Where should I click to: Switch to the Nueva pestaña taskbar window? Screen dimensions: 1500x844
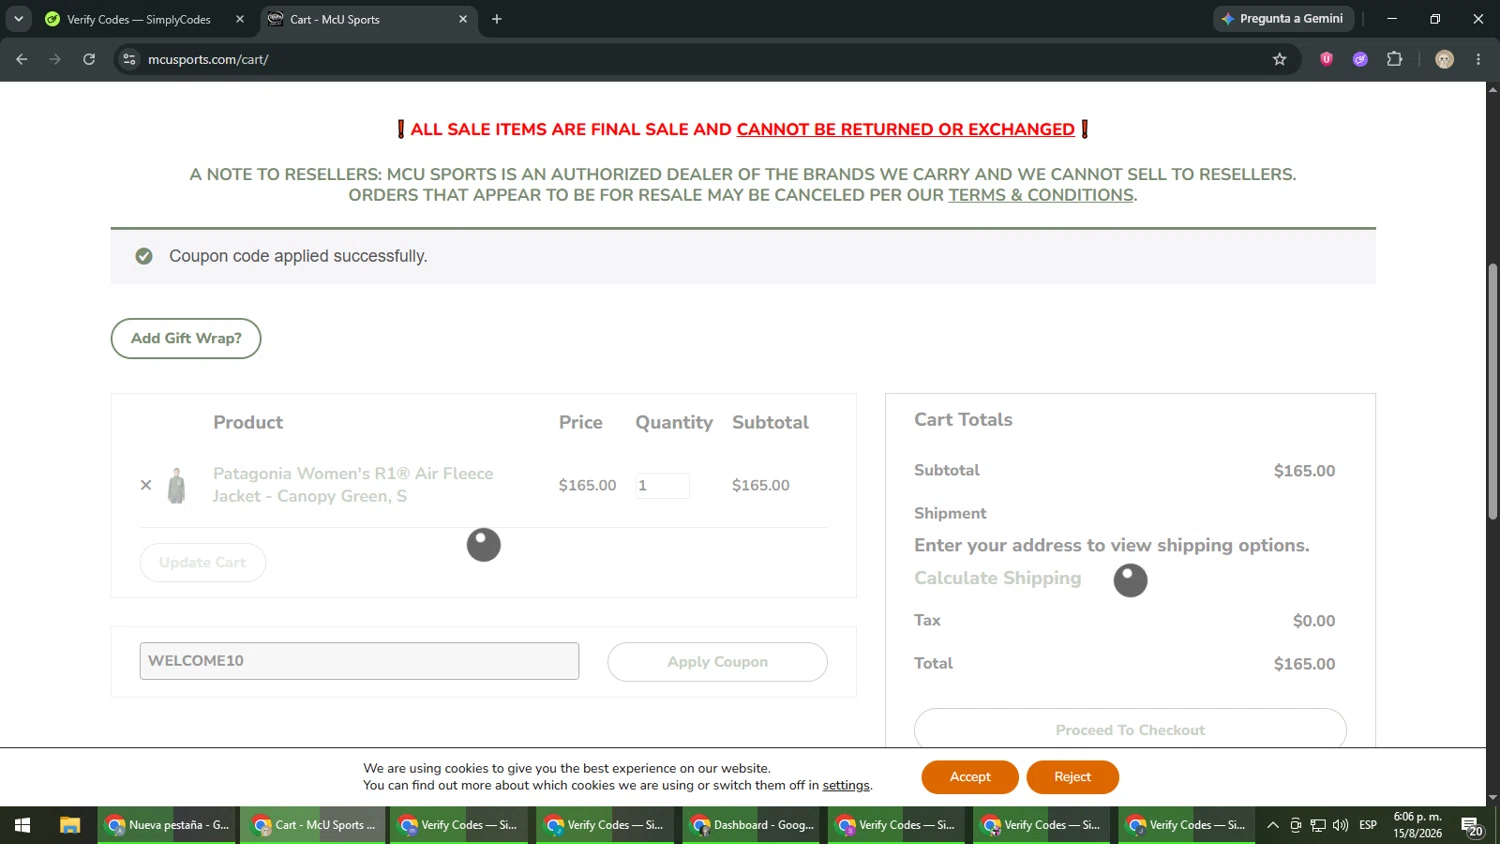pyautogui.click(x=168, y=825)
